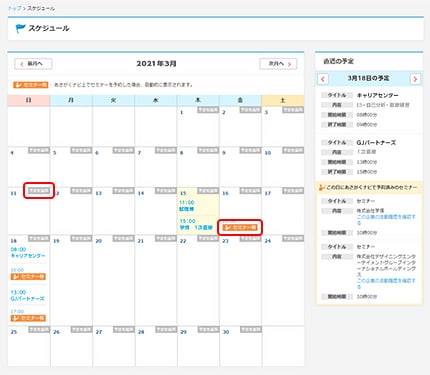Click gray add-schedule button on day 22
430x375 pixels.
click(208, 238)
